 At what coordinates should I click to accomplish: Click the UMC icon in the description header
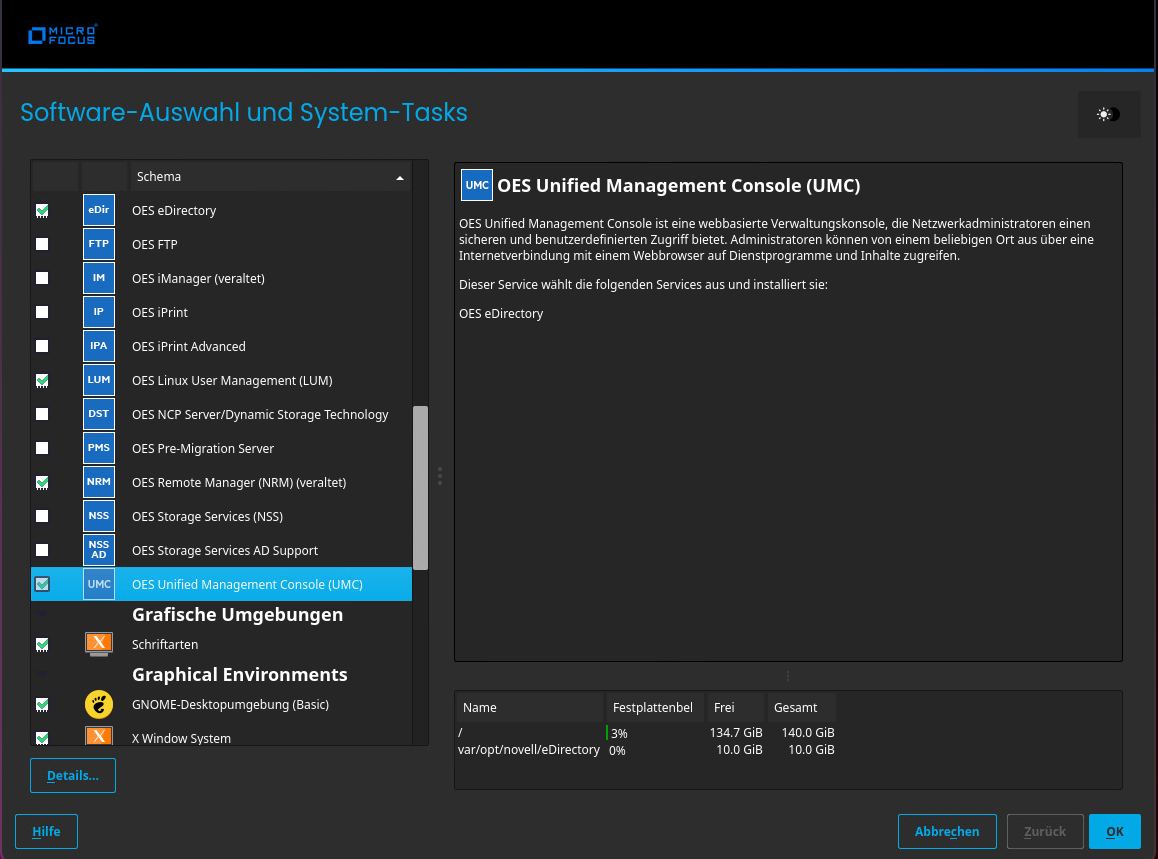[476, 184]
